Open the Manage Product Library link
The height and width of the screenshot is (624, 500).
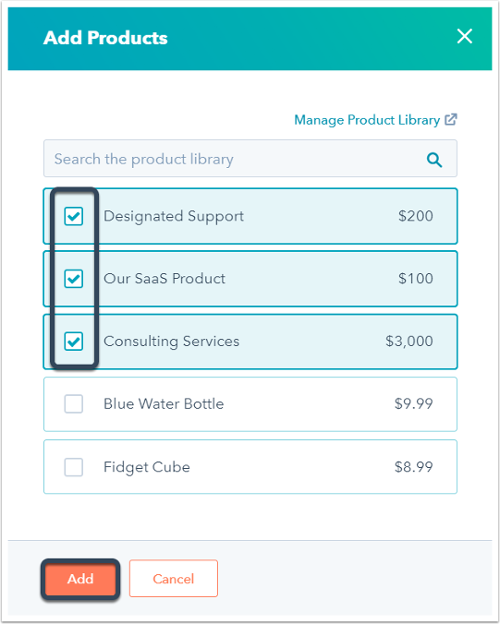click(367, 120)
